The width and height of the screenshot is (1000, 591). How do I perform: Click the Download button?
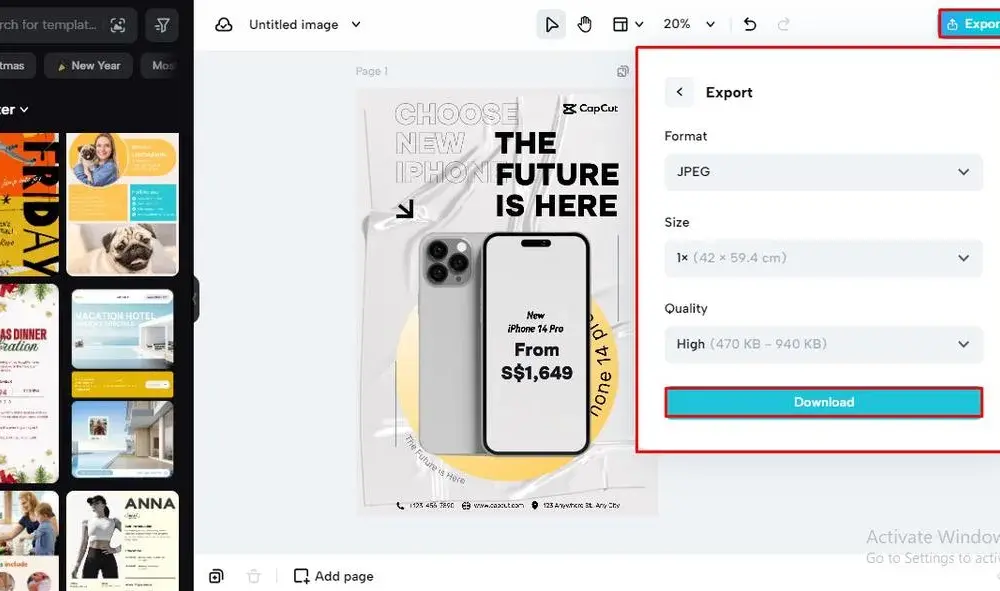823,402
